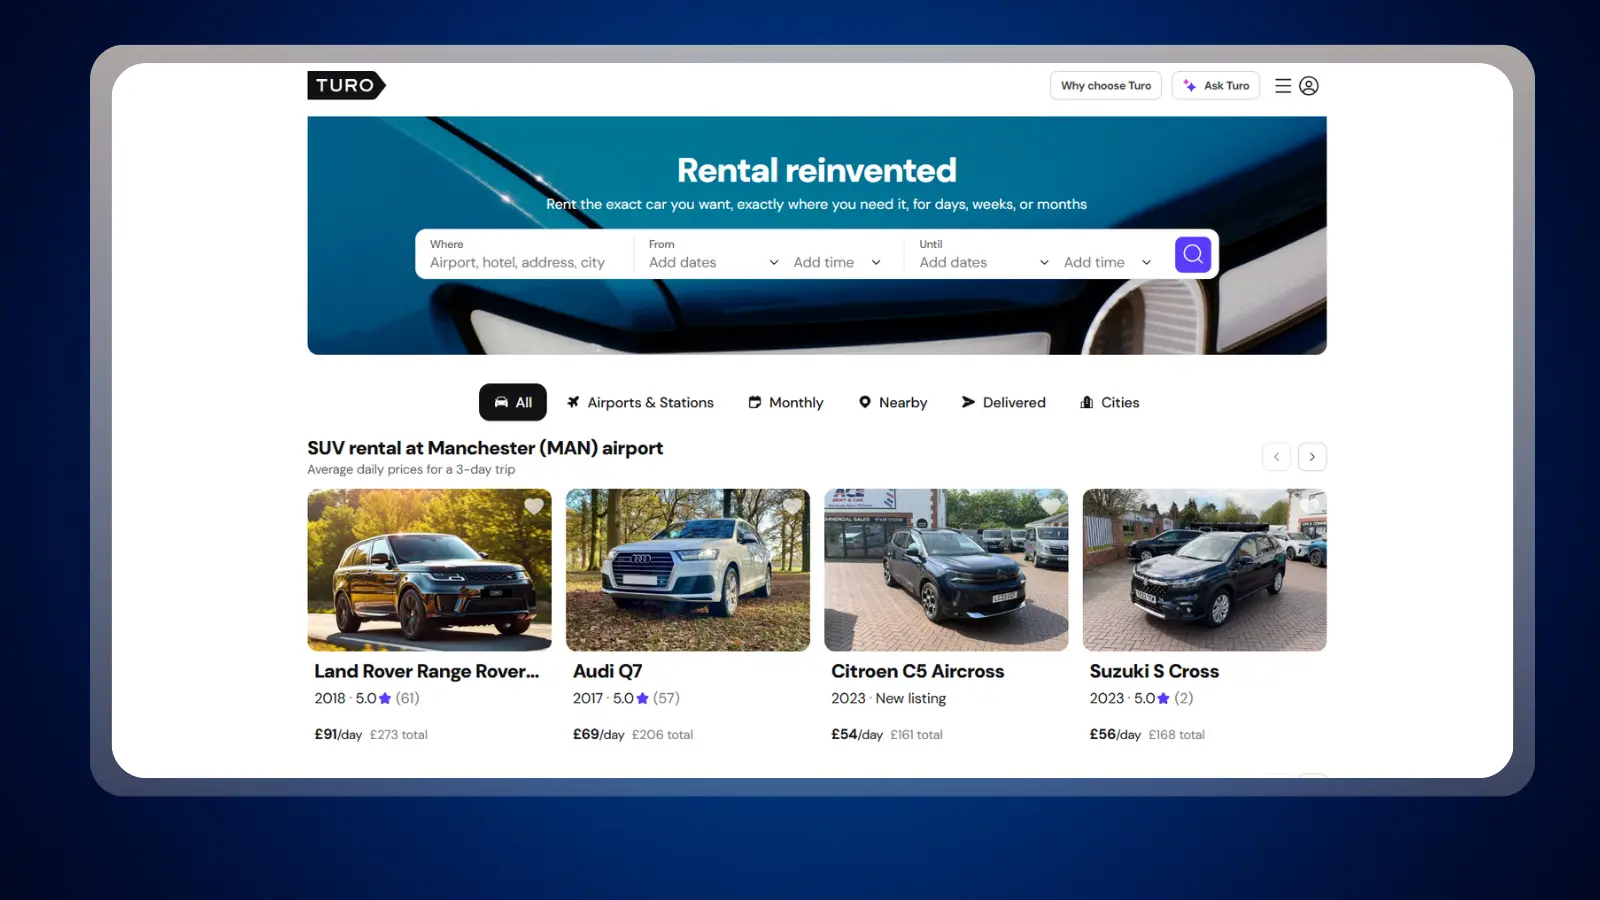Screen dimensions: 1600x900
Task: Select the All category tab
Action: 513,402
